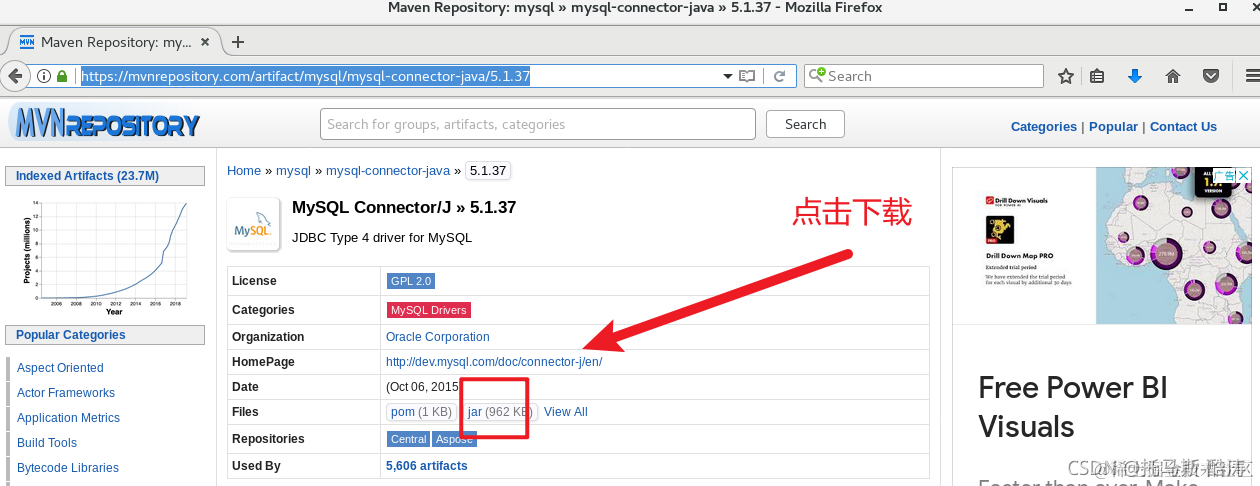1260x486 pixels.
Task: Open mysql group in the breadcrumb
Action: [293, 171]
